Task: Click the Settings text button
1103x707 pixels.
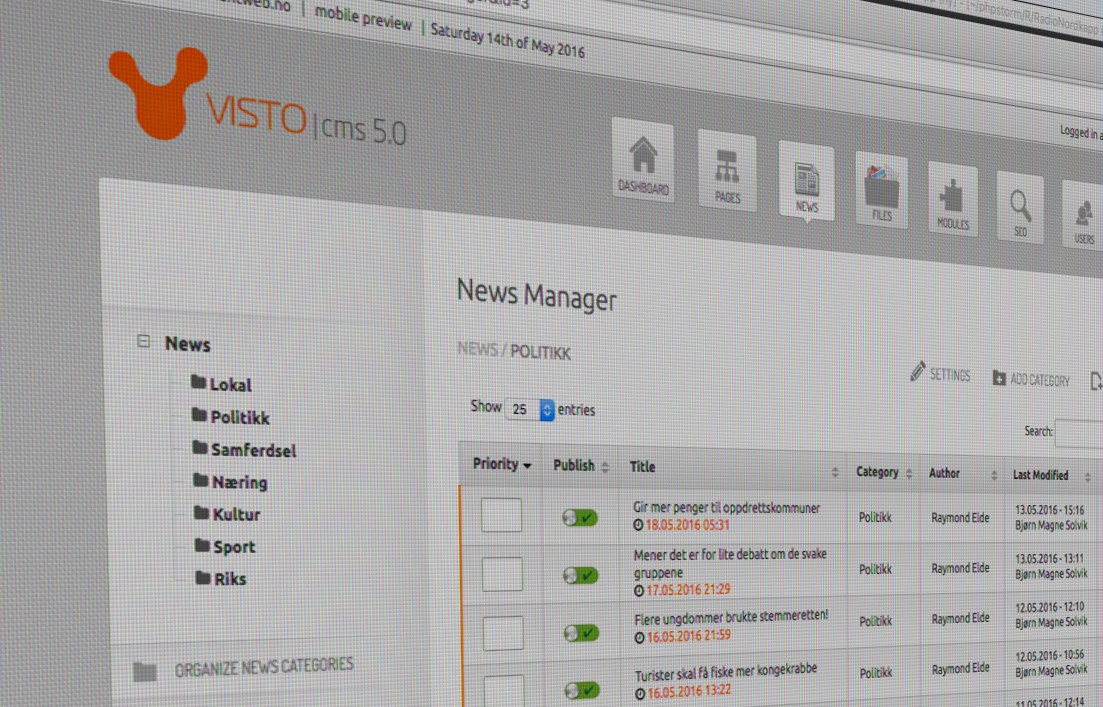Action: coord(950,375)
